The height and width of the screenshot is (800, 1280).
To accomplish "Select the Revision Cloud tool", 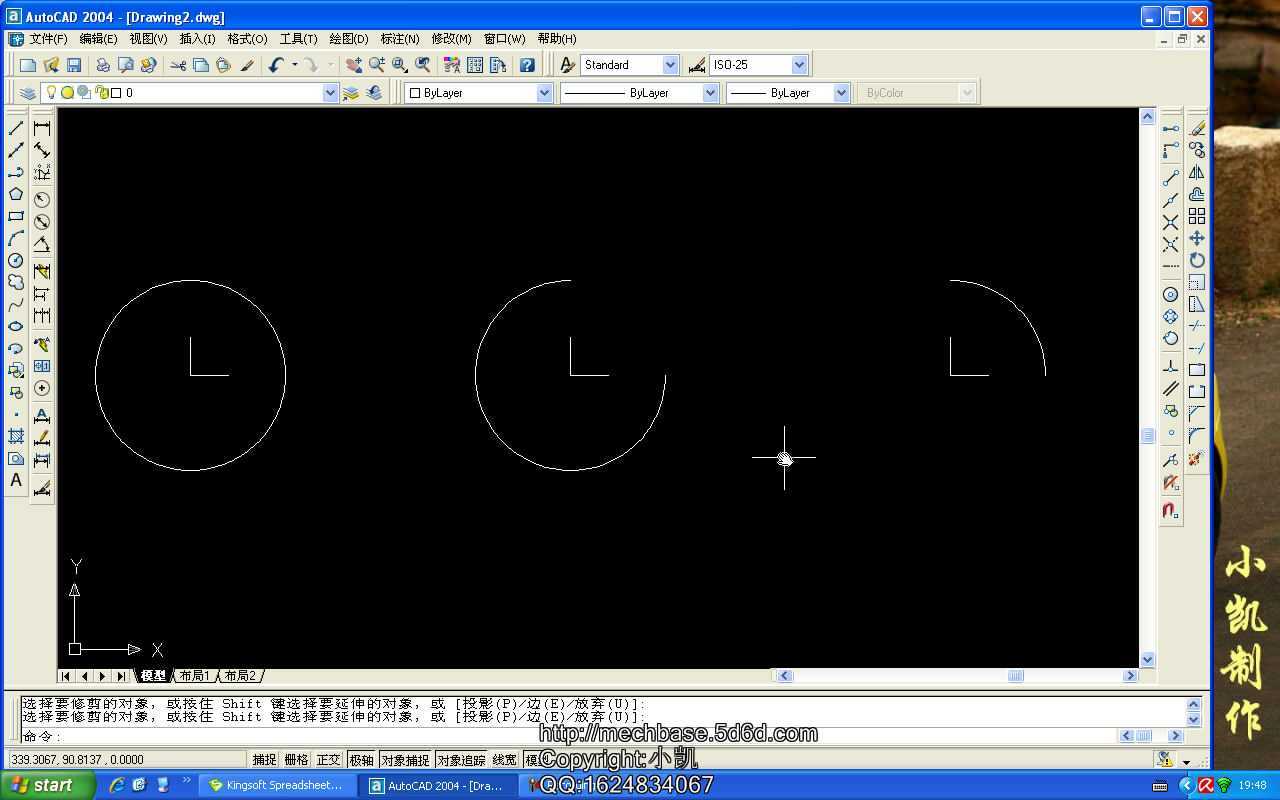I will click(16, 282).
